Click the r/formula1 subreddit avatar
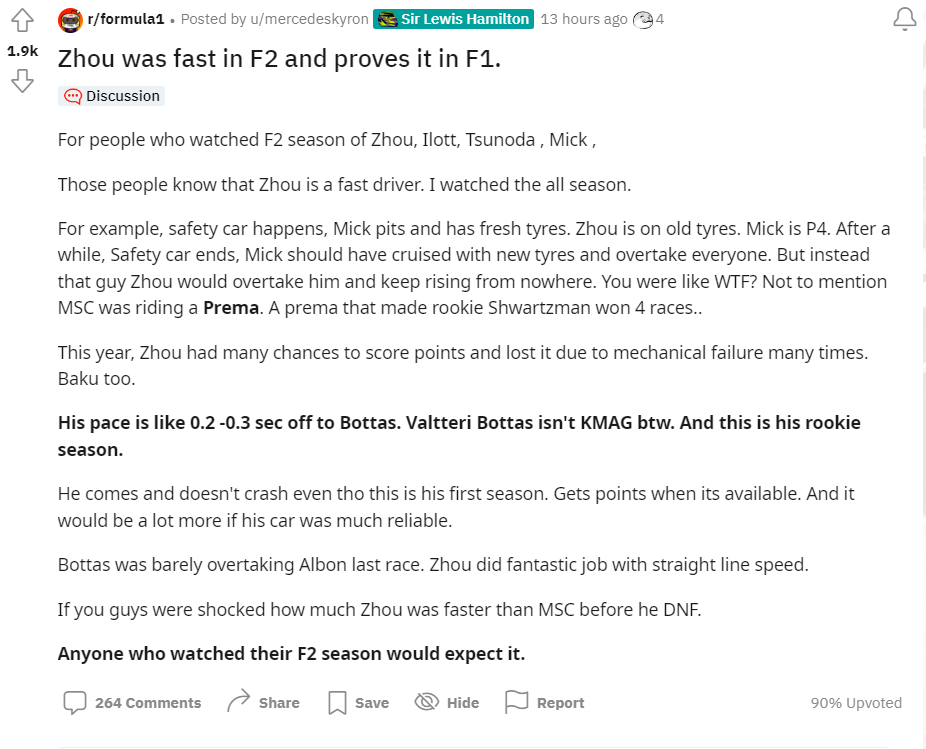 [x=70, y=20]
